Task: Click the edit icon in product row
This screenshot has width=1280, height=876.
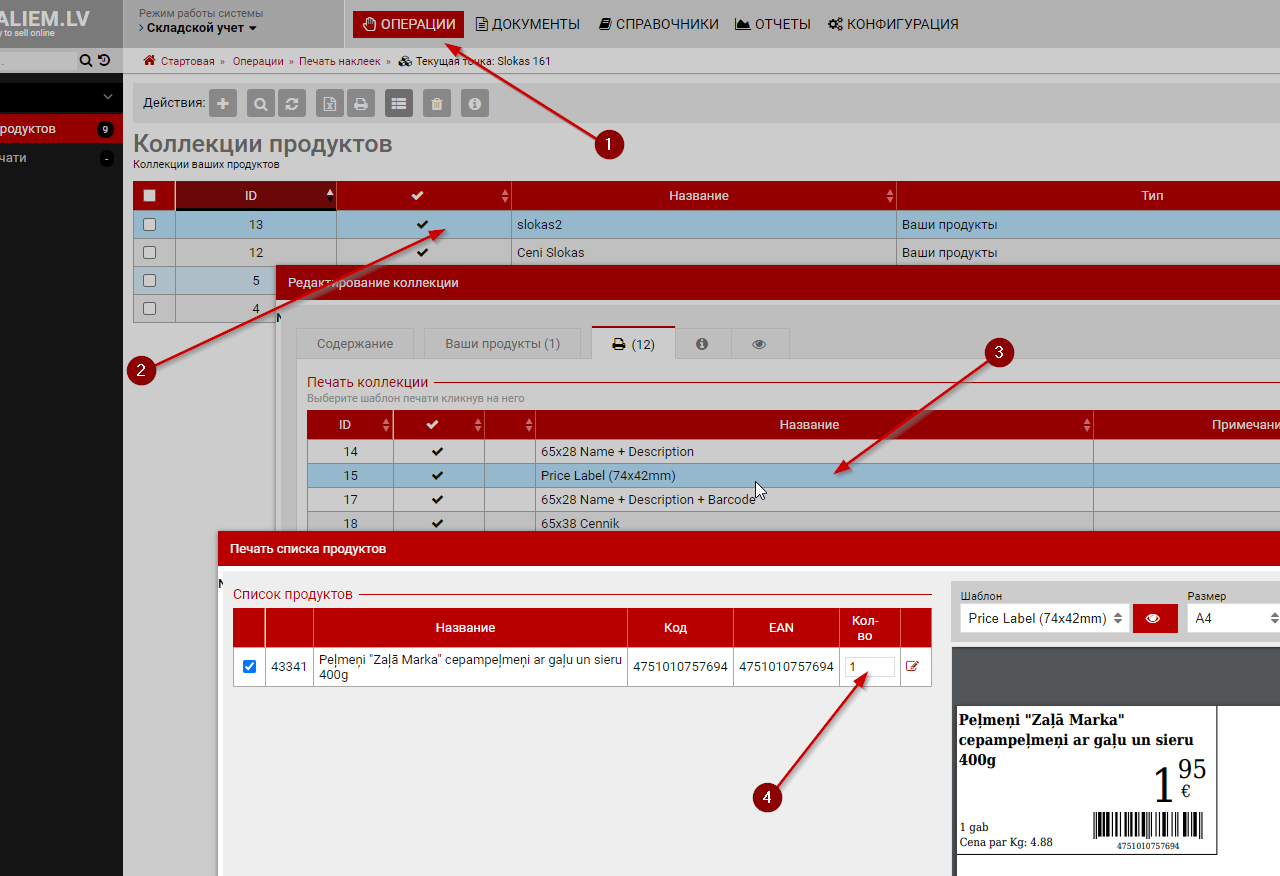Action: [x=912, y=666]
